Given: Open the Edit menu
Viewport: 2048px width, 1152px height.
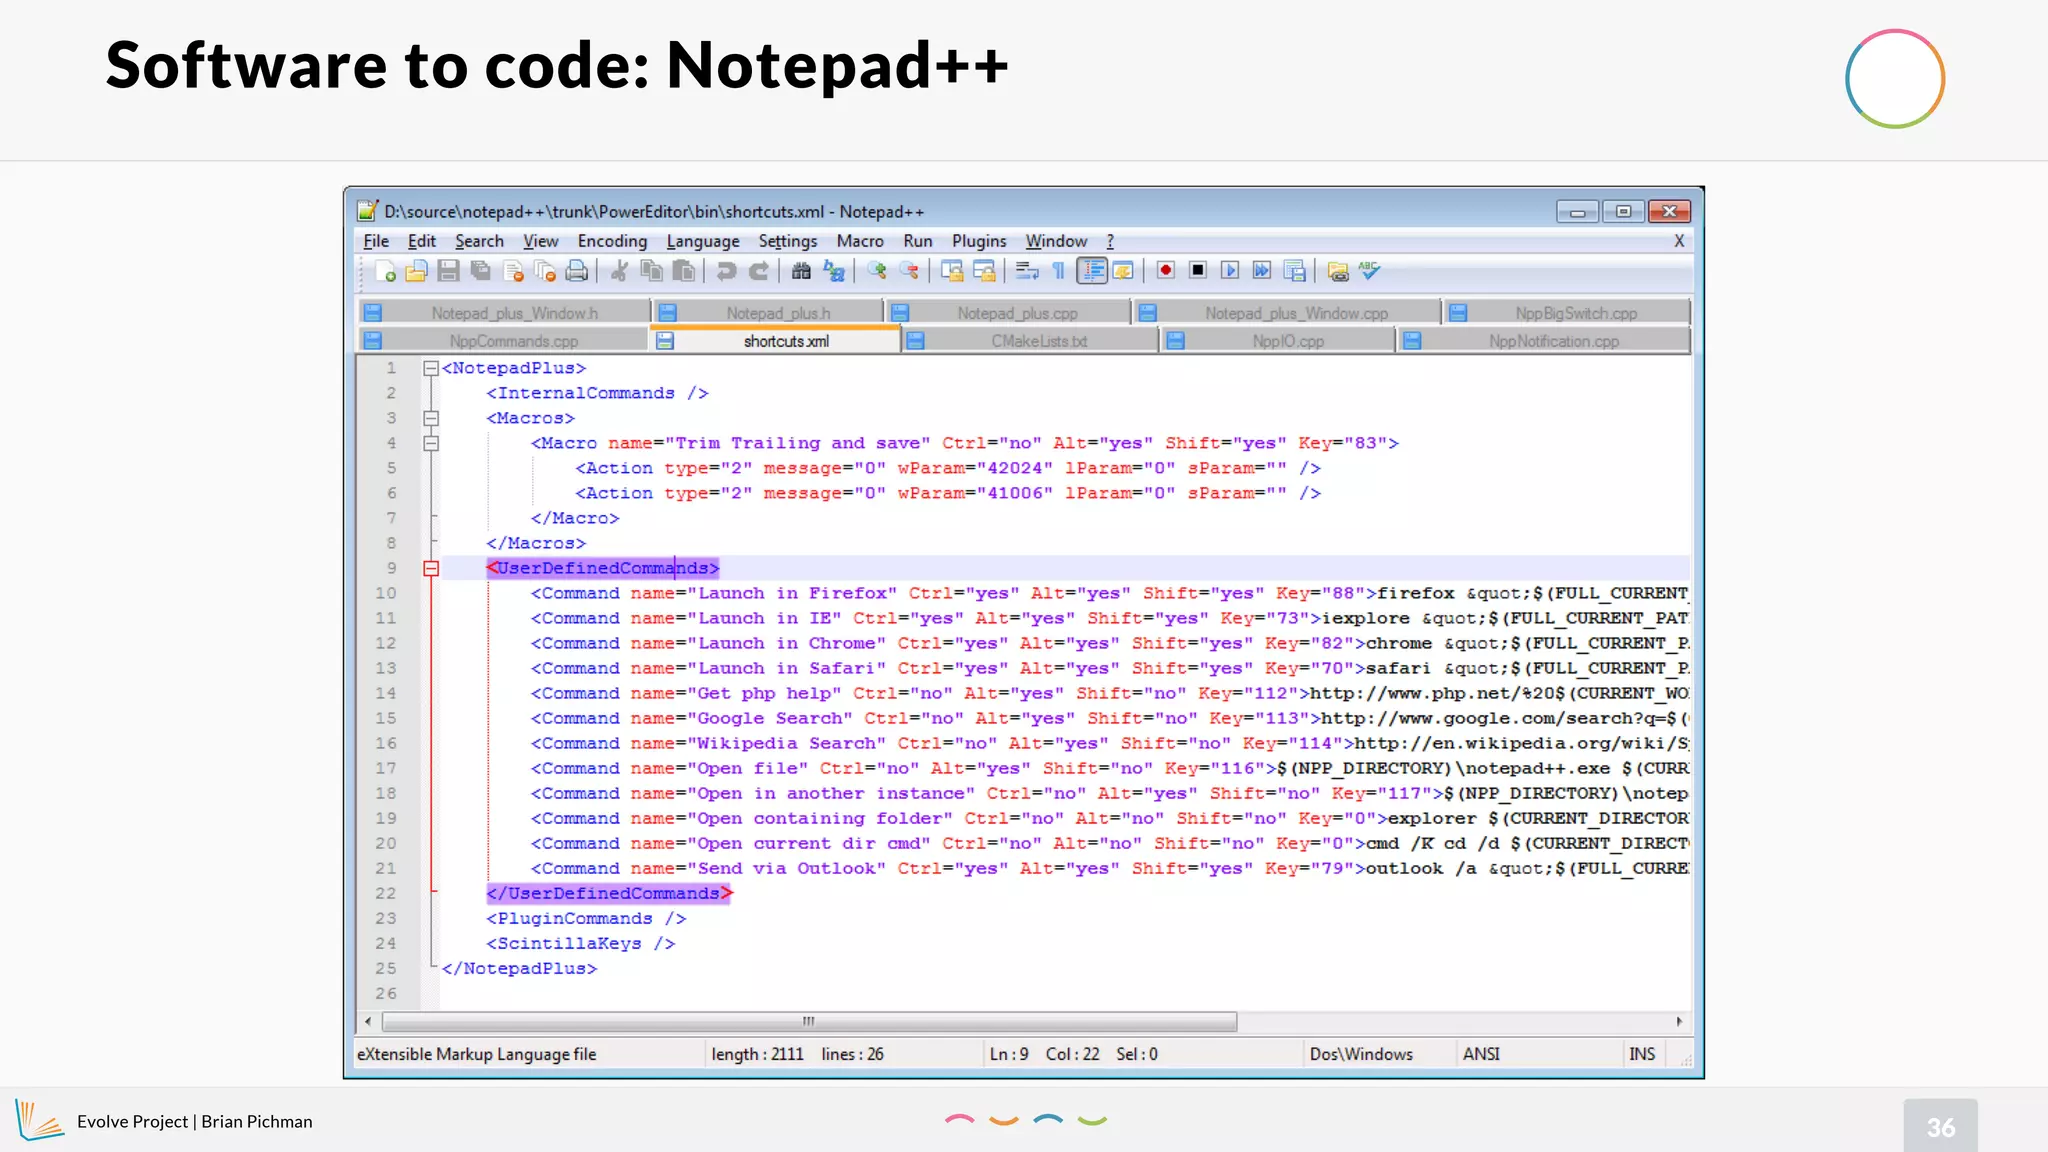Looking at the screenshot, I should 422,241.
